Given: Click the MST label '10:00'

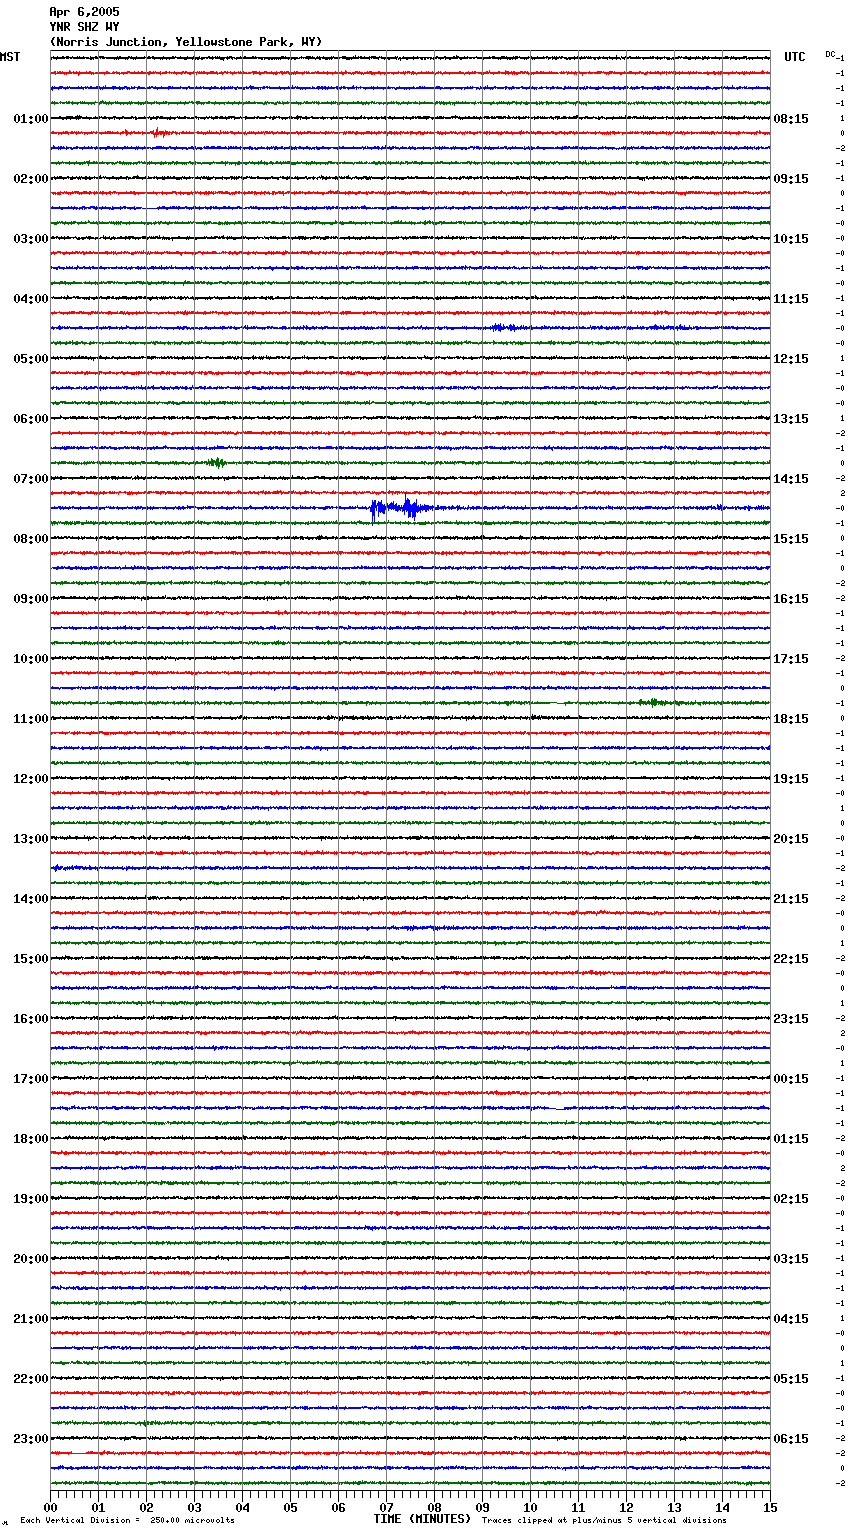Looking at the screenshot, I should click(31, 659).
